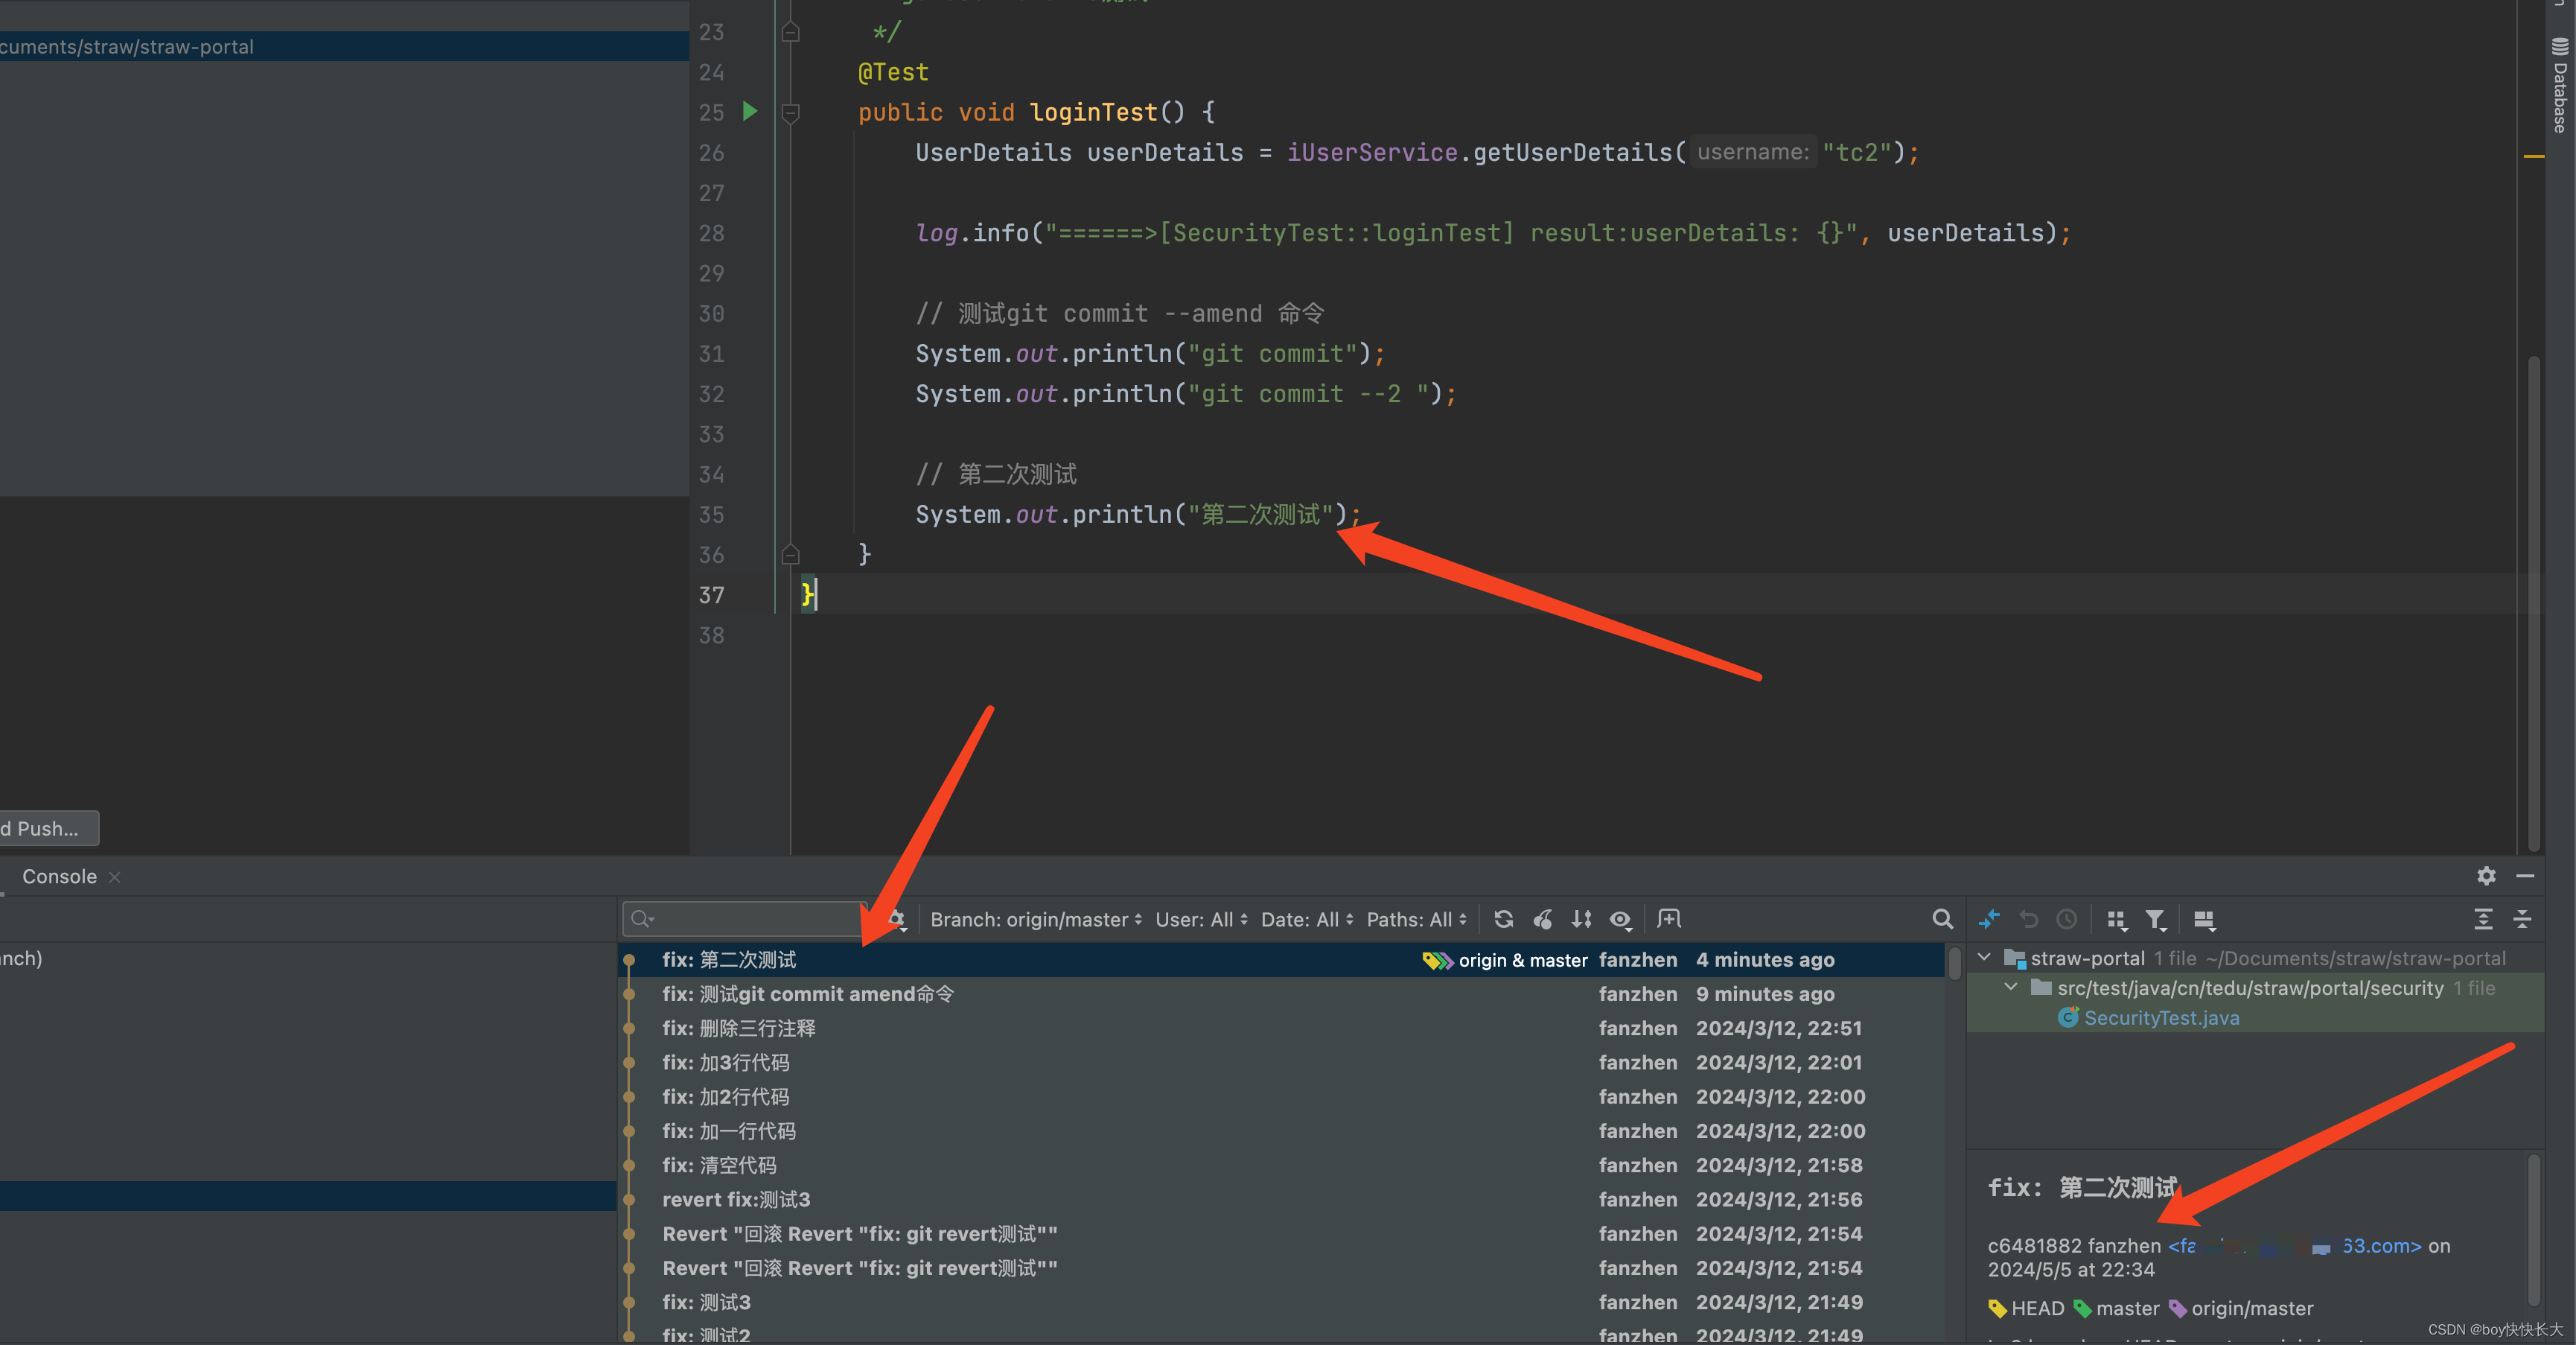Click the straw-portal module folder icon
This screenshot has height=1345, width=2576.
[2014, 958]
